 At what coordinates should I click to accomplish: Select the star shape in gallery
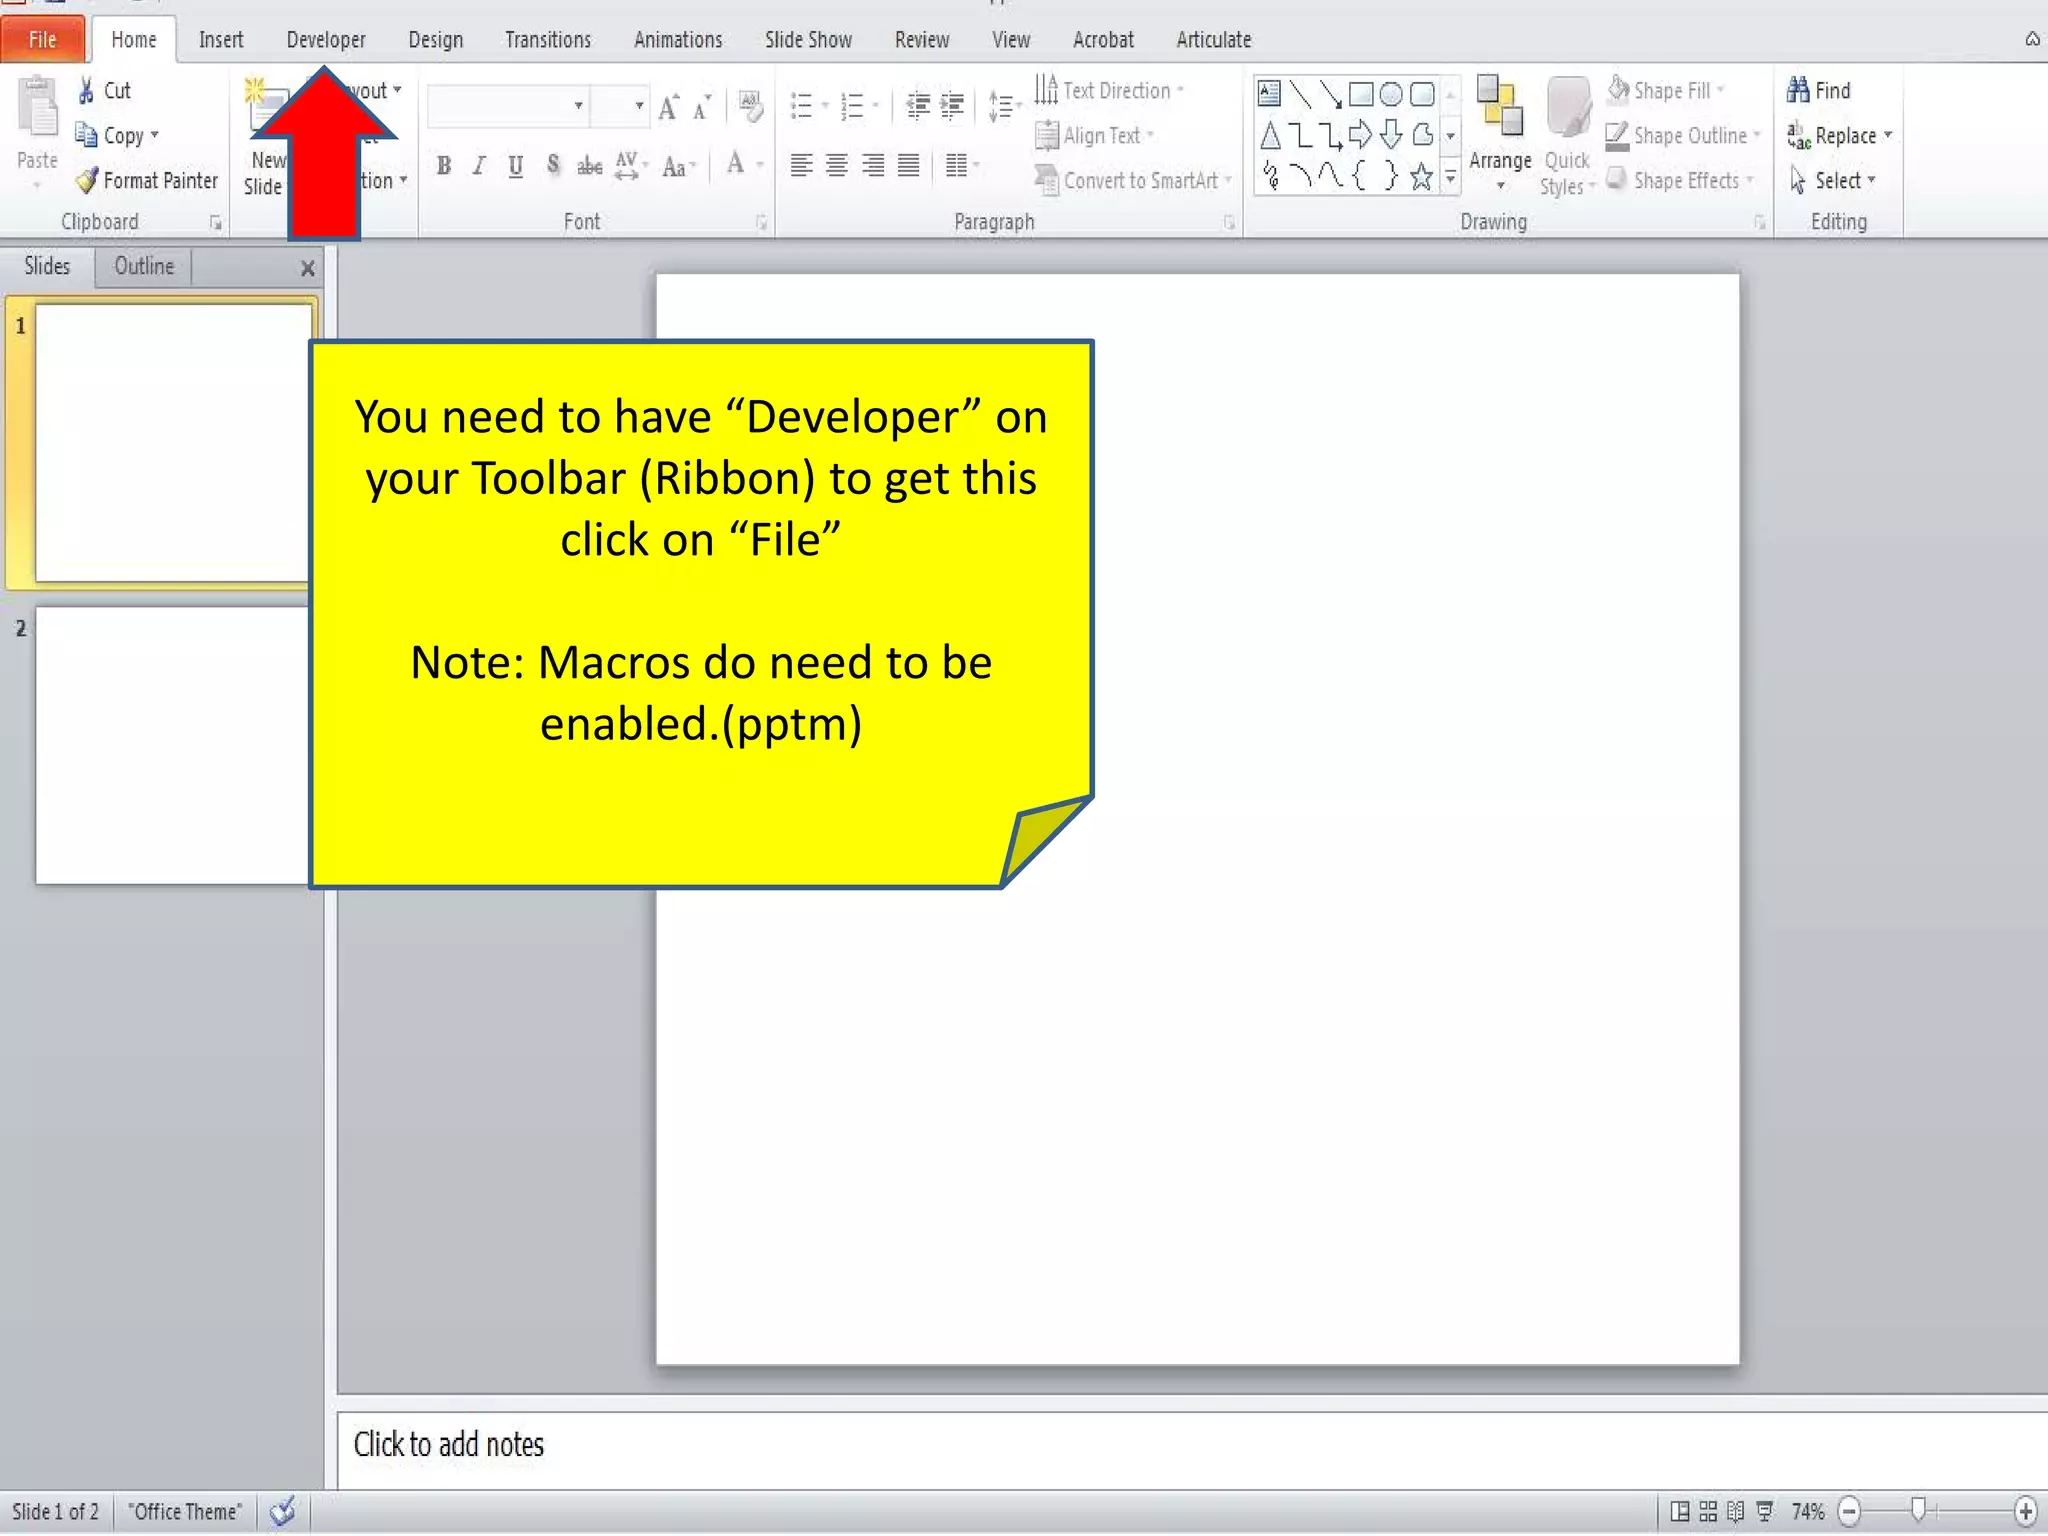pyautogui.click(x=1421, y=177)
